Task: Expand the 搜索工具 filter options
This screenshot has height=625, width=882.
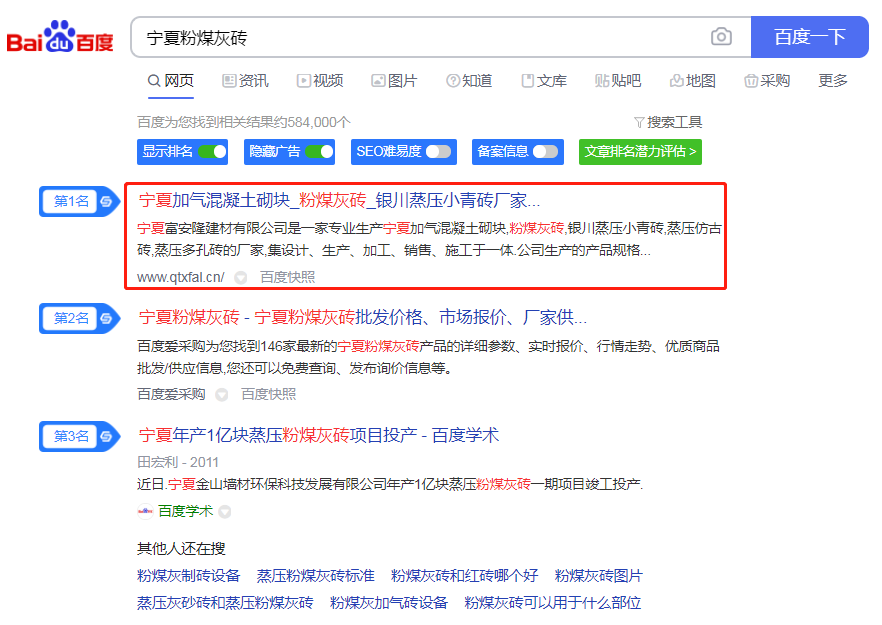Action: (x=668, y=122)
